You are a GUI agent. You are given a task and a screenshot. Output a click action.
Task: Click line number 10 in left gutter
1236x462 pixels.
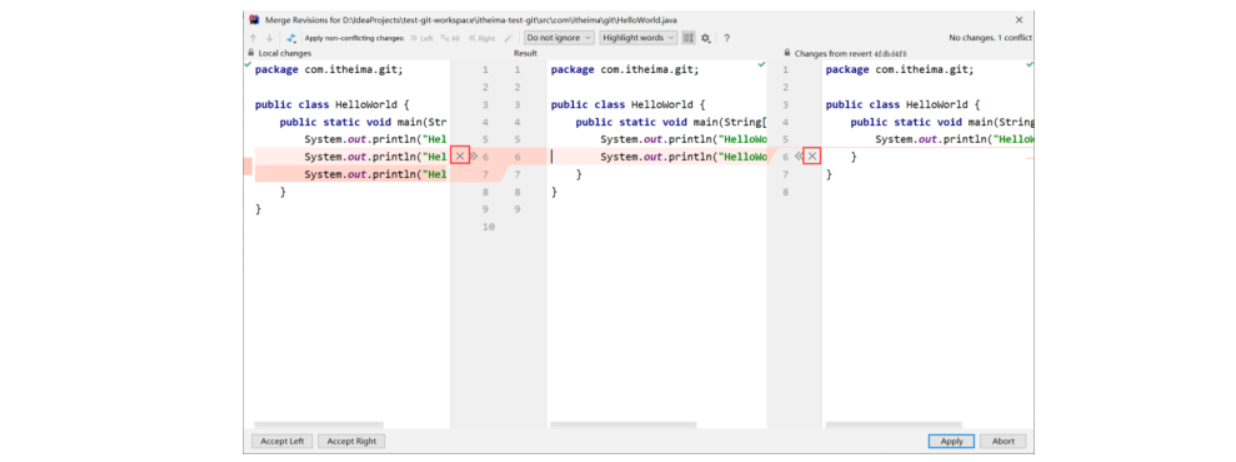point(488,227)
